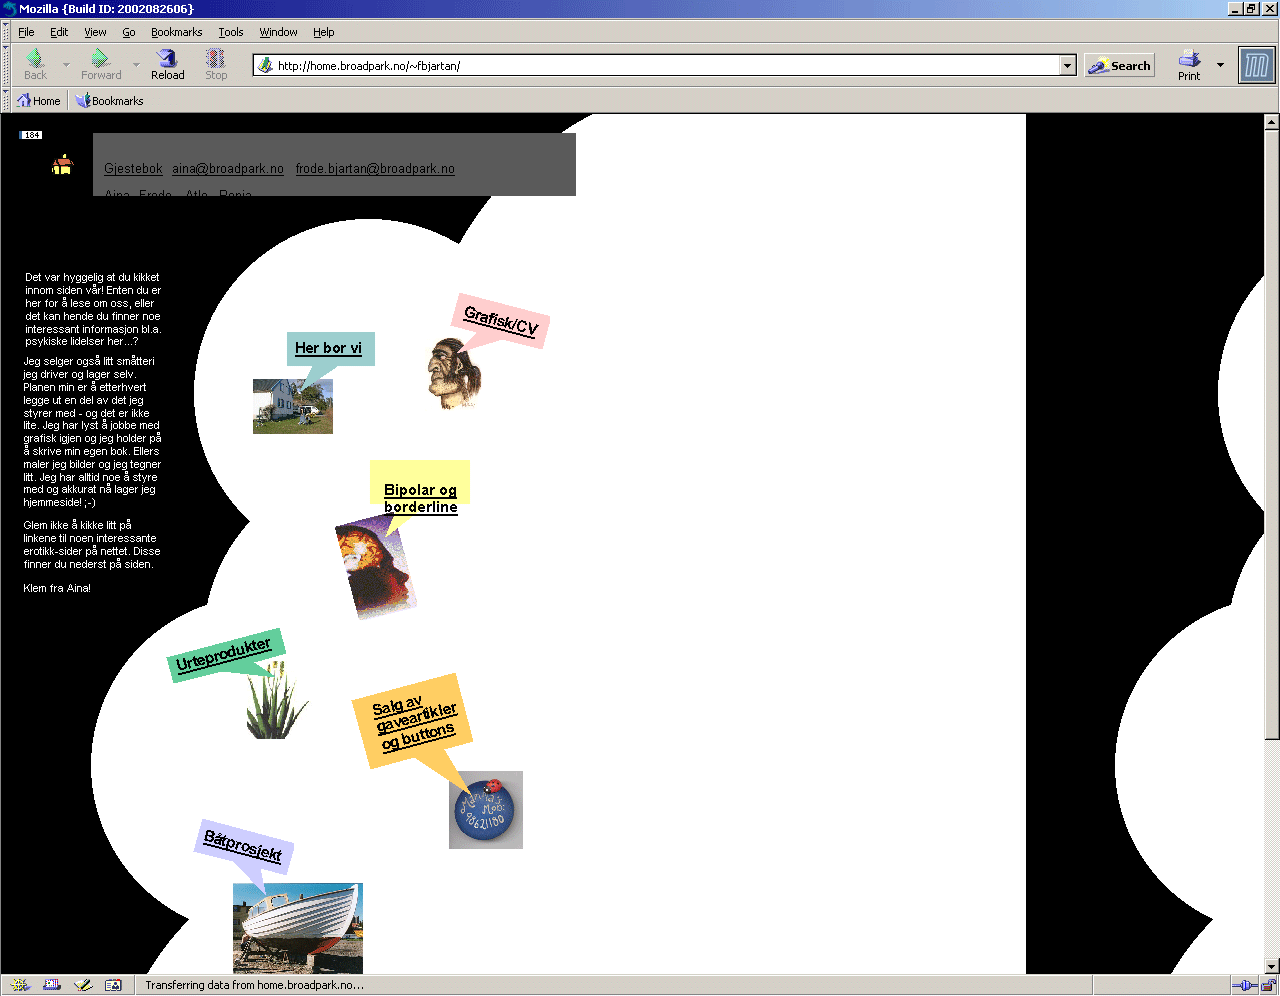Click the Forward navigation button
Image resolution: width=1280 pixels, height=996 pixels.
[x=101, y=65]
